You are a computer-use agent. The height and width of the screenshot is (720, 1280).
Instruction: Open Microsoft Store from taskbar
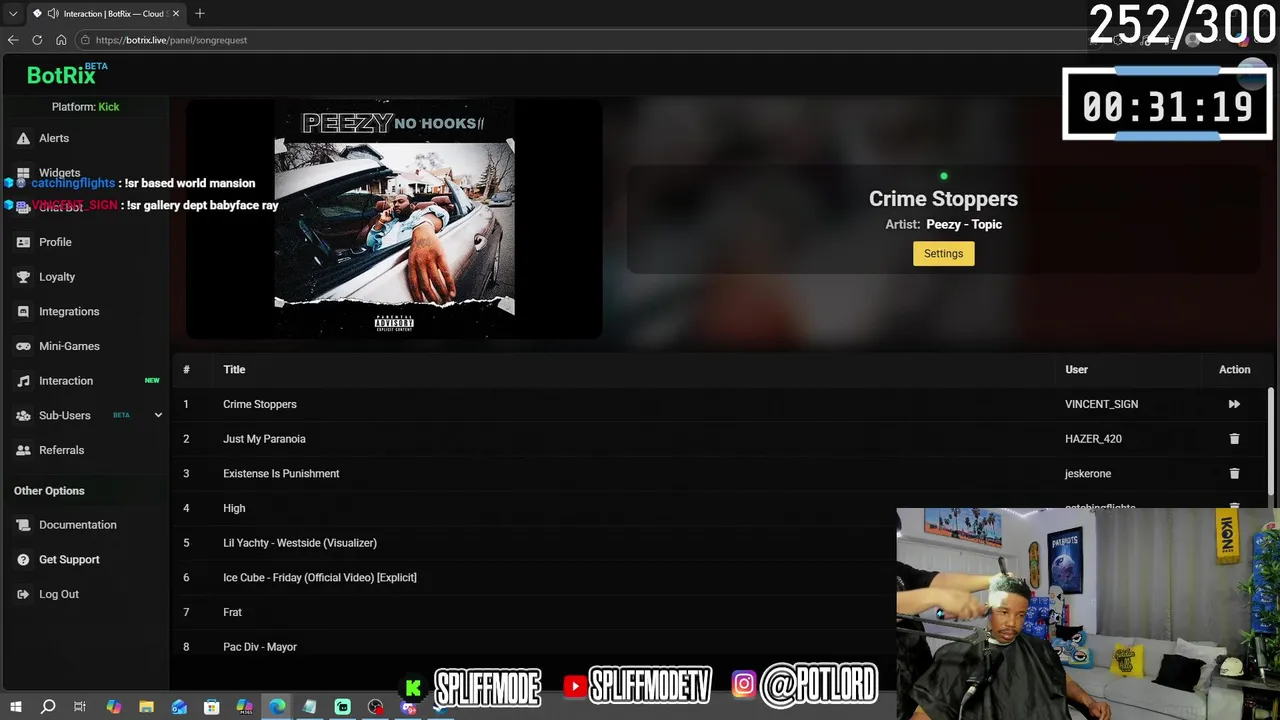point(212,707)
